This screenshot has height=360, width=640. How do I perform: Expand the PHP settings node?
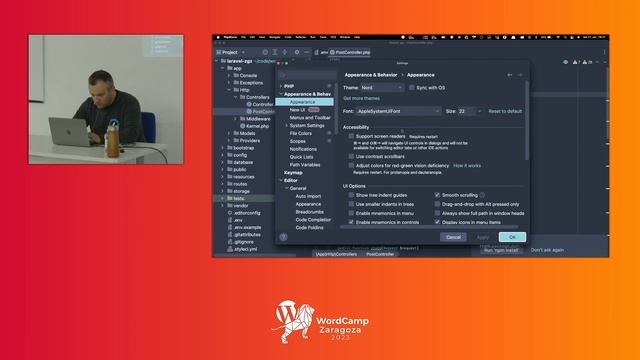click(x=281, y=86)
